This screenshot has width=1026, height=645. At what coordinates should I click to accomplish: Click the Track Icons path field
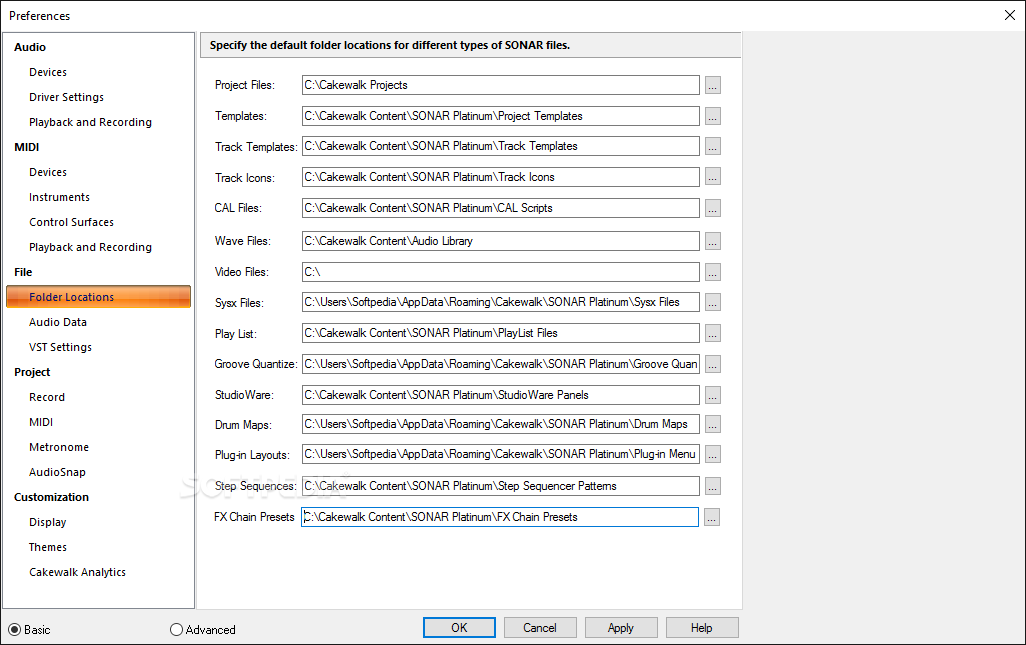[501, 177]
